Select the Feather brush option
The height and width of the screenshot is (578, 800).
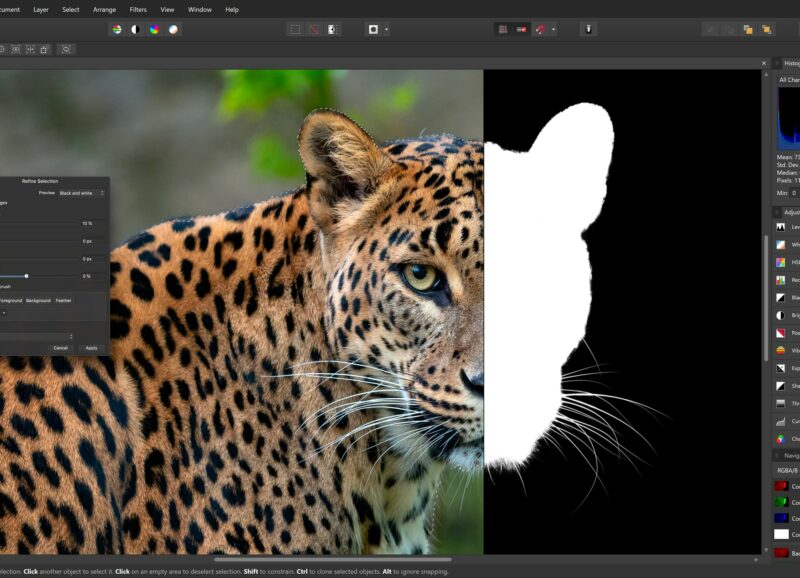(63, 300)
